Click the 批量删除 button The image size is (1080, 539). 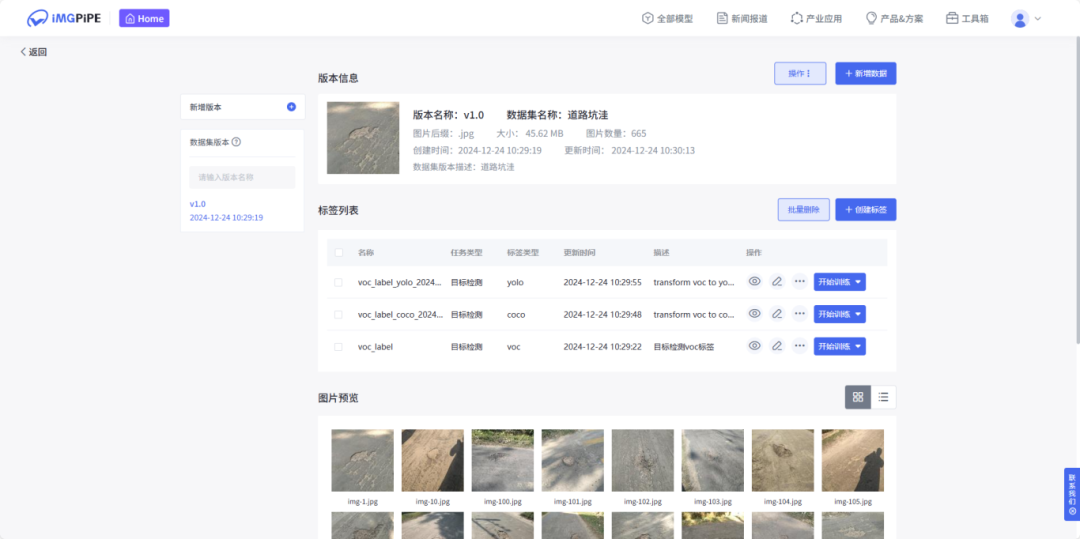tap(804, 210)
